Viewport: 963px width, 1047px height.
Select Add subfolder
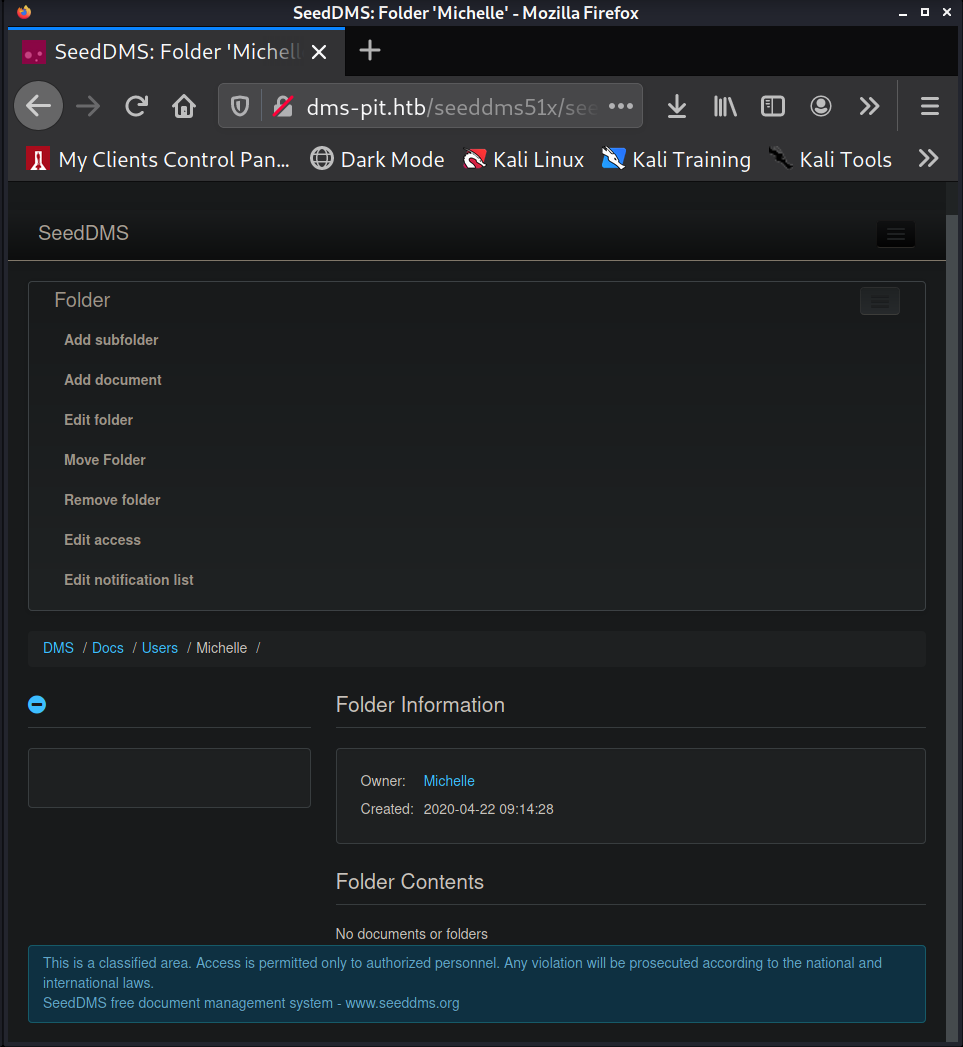(111, 340)
